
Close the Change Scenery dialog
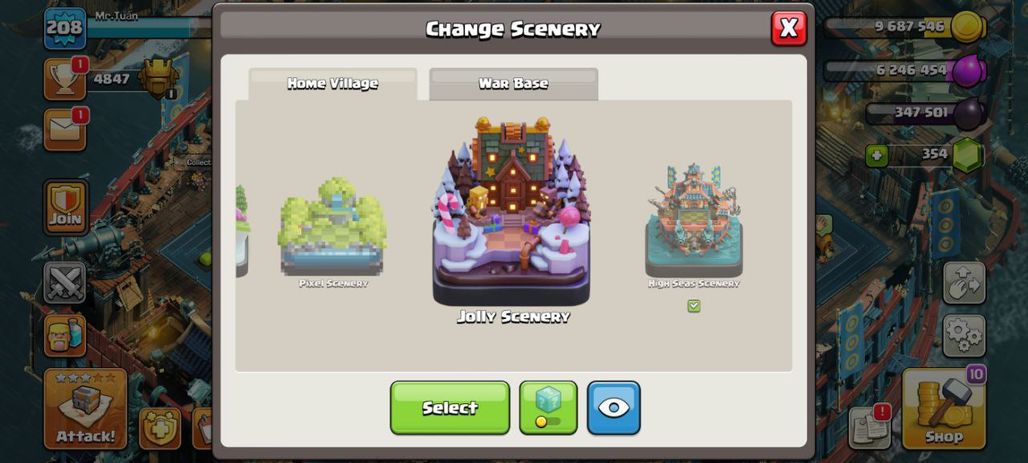(x=789, y=28)
